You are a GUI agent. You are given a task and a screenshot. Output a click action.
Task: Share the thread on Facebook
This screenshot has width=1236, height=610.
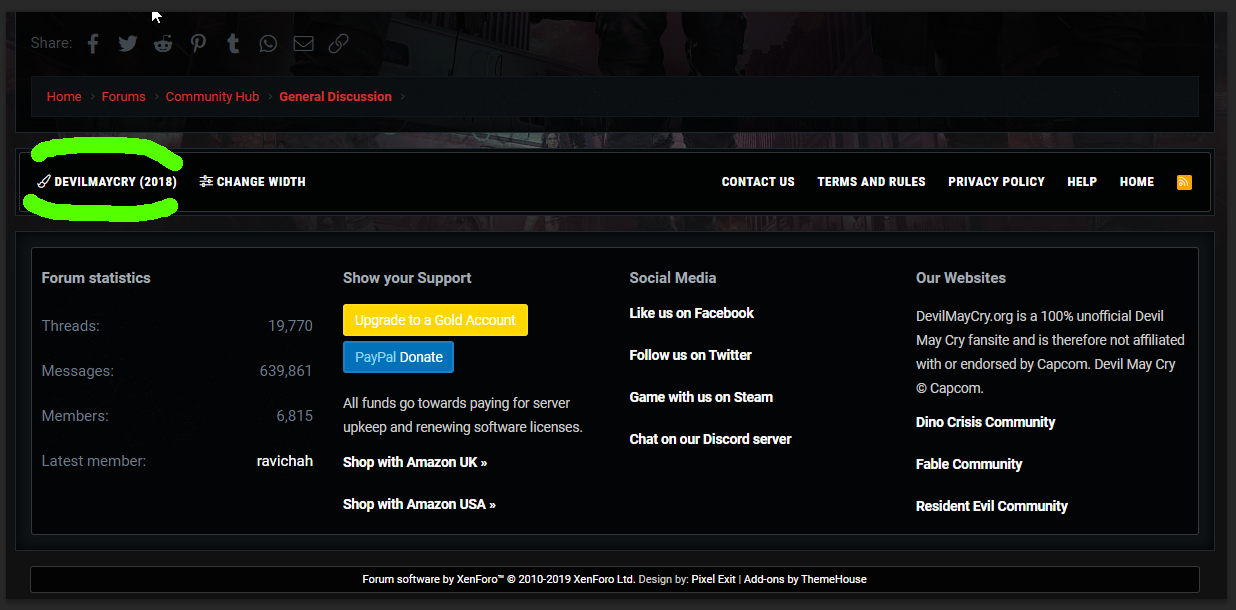[93, 43]
